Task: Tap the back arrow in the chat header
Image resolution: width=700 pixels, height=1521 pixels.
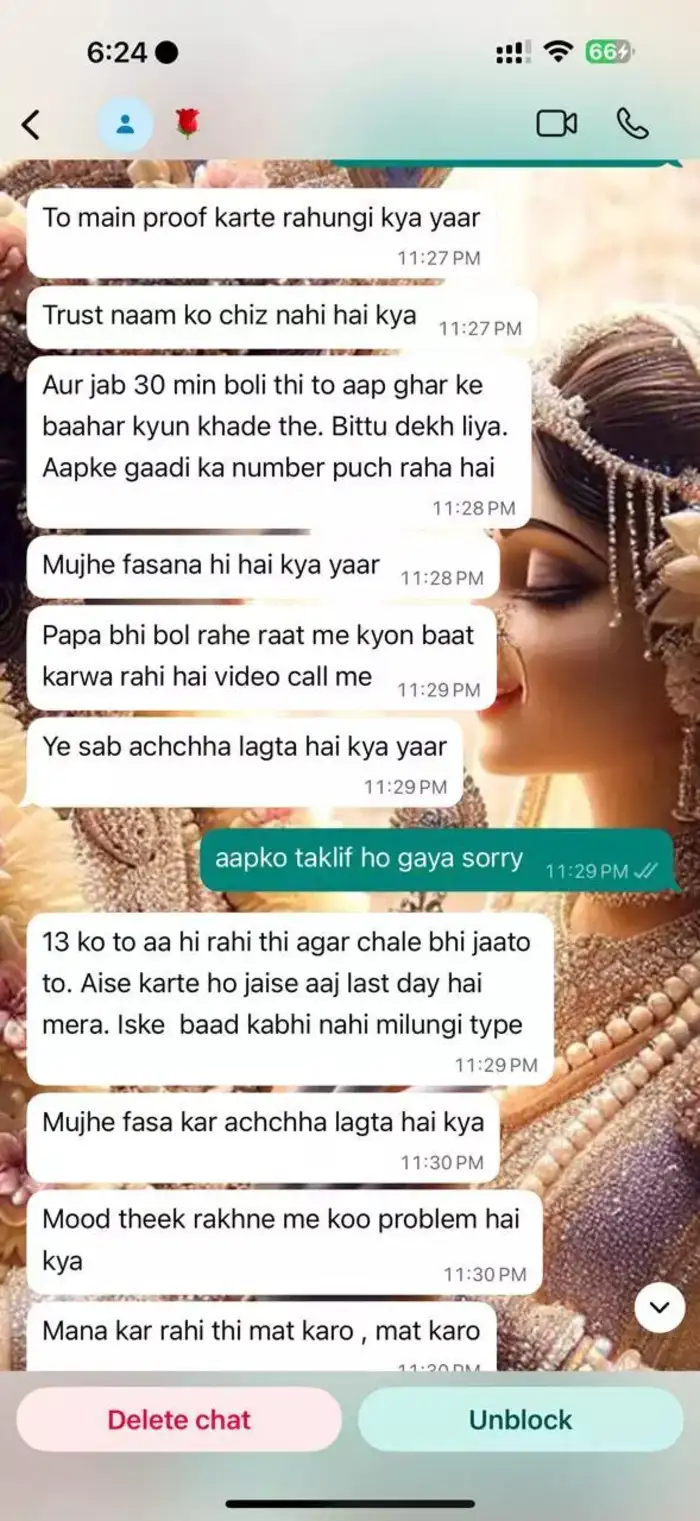Action: (x=31, y=125)
